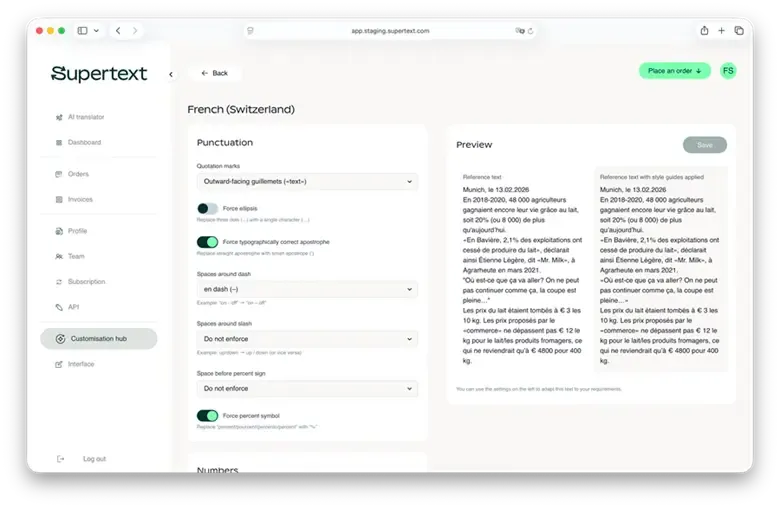Click "Reference text with style guides applied" label
This screenshot has width=780, height=508.
tap(652, 177)
